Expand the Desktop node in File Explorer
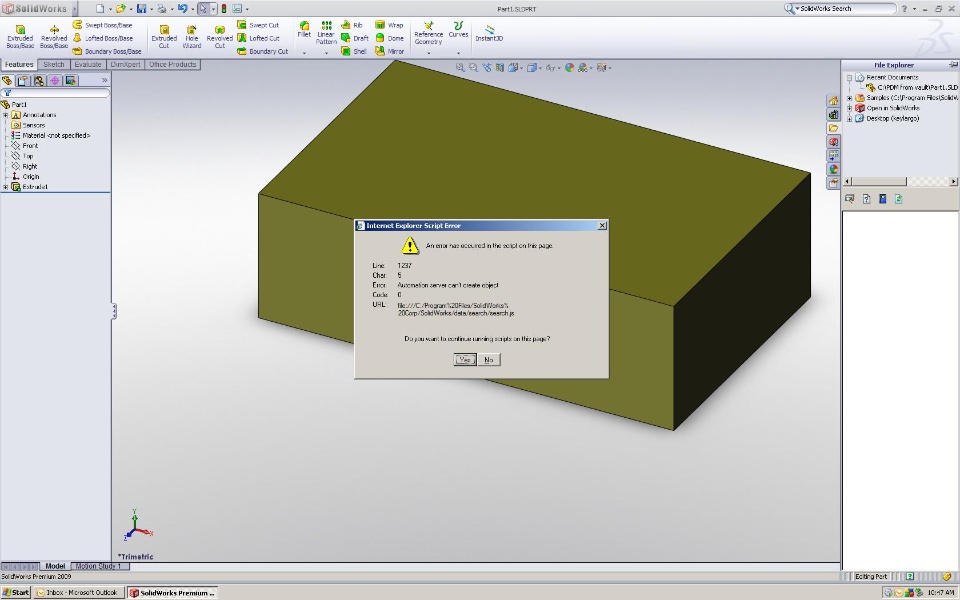This screenshot has width=960, height=600. [850, 119]
